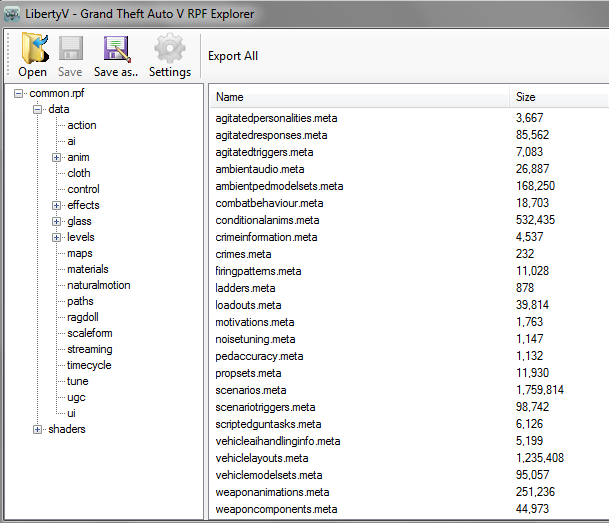
Task: Select the vehiclelayouts.meta file
Action: (260, 457)
